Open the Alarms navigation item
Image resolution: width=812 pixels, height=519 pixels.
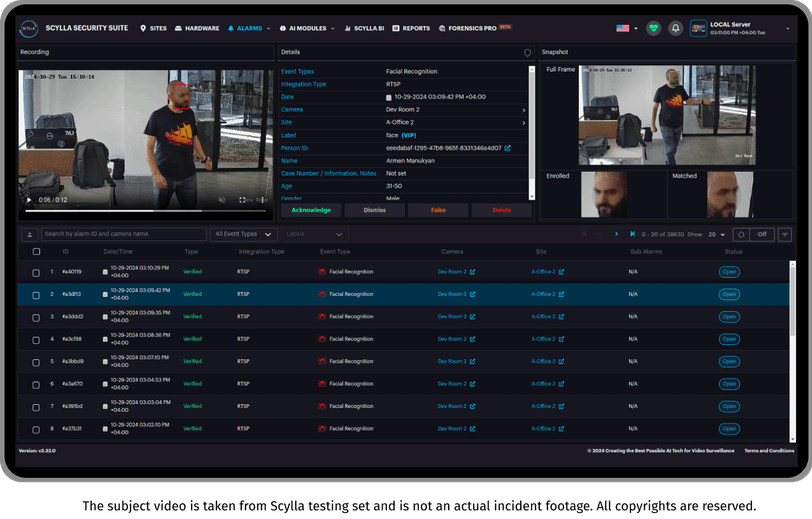pyautogui.click(x=249, y=28)
